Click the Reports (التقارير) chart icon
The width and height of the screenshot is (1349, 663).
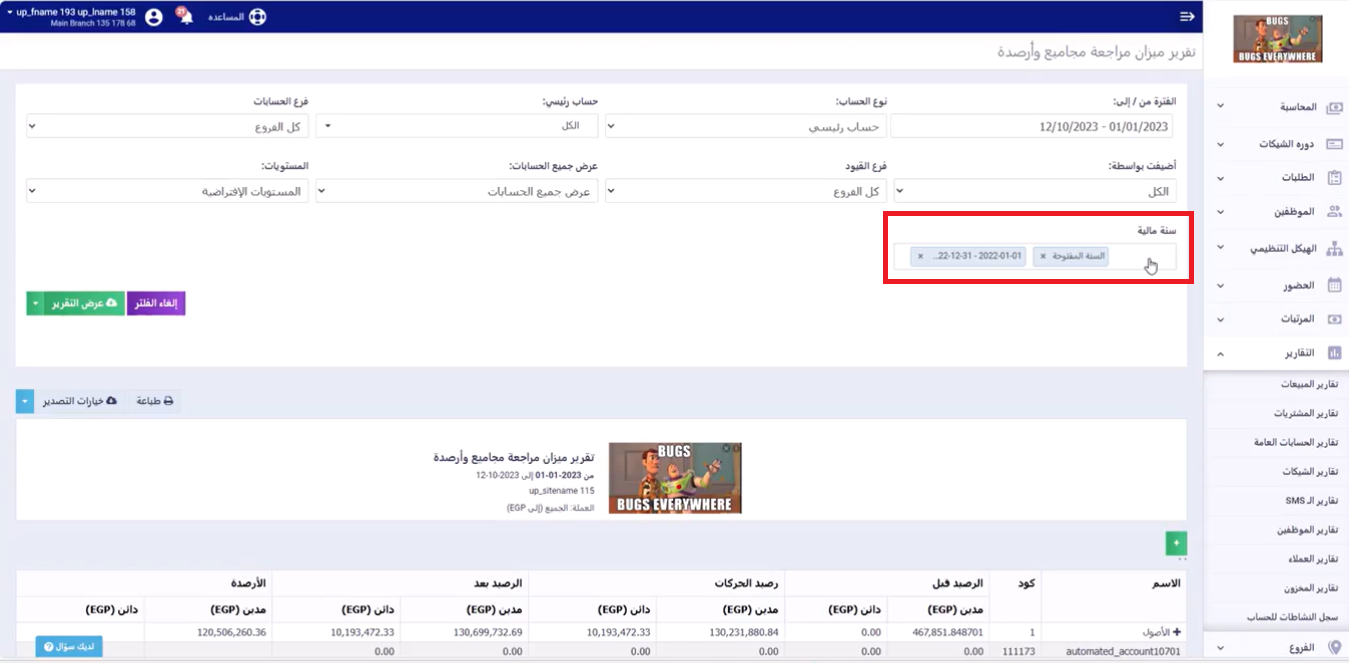point(1334,353)
